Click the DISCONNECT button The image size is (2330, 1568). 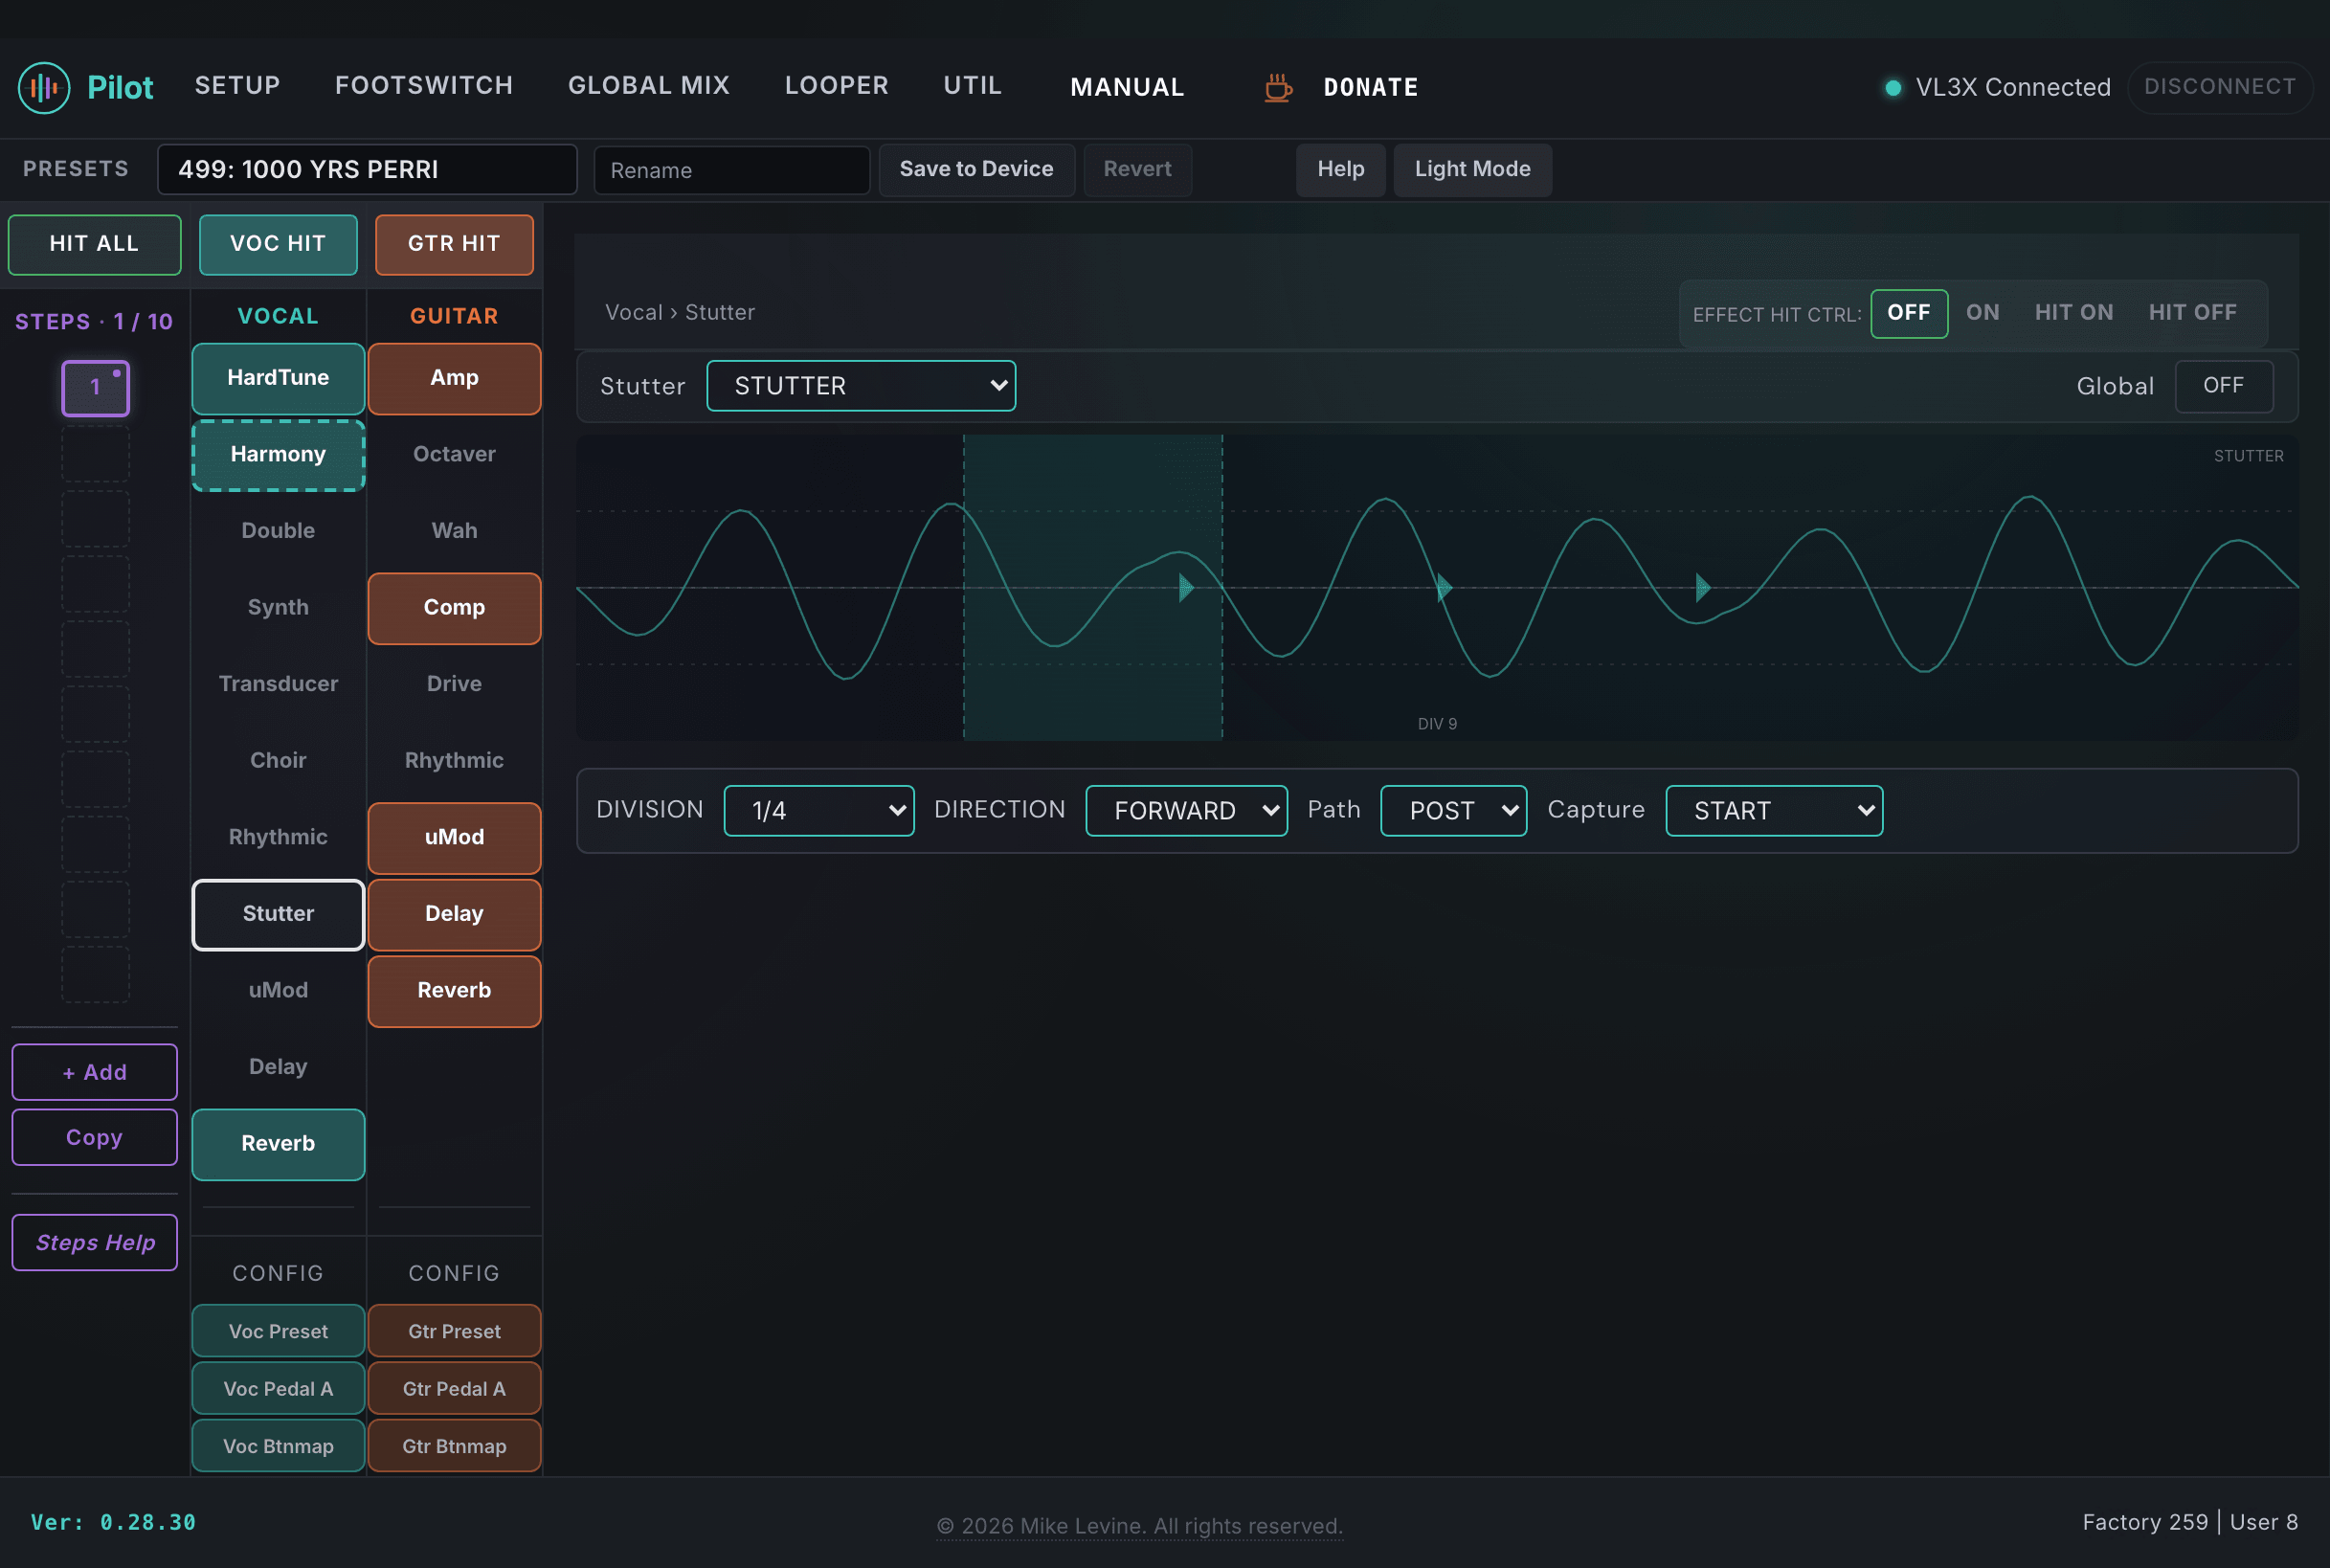[2219, 87]
